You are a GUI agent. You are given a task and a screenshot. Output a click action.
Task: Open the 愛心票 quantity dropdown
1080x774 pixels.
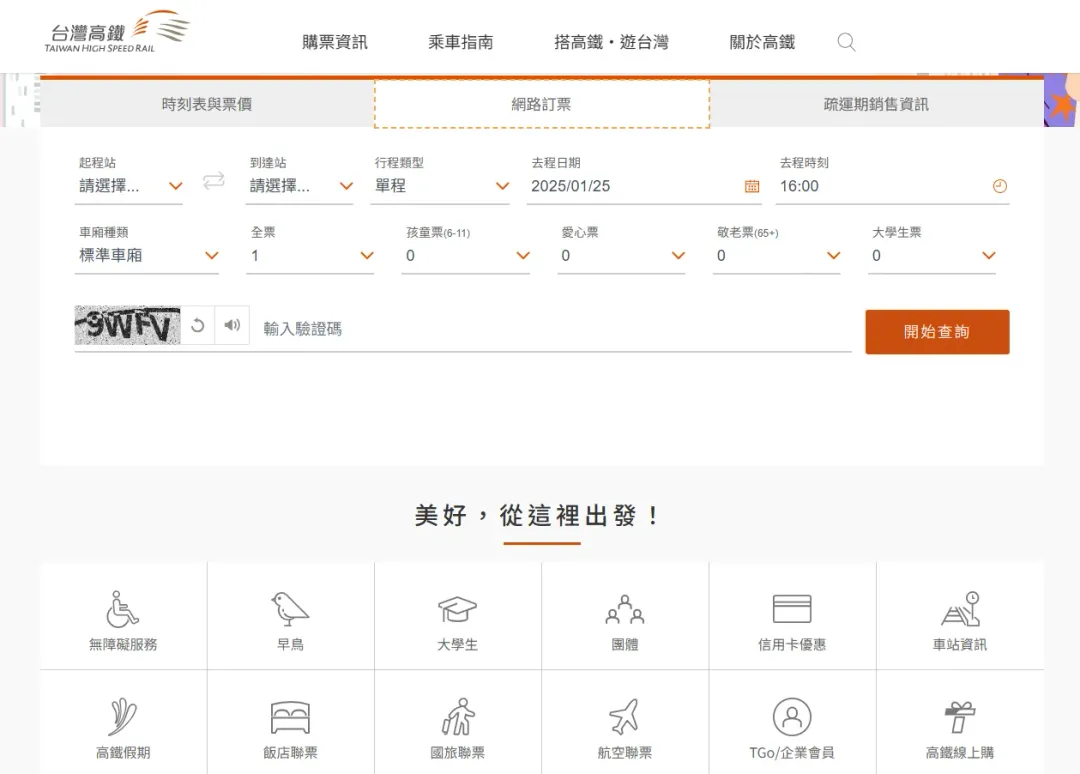pyautogui.click(x=621, y=255)
